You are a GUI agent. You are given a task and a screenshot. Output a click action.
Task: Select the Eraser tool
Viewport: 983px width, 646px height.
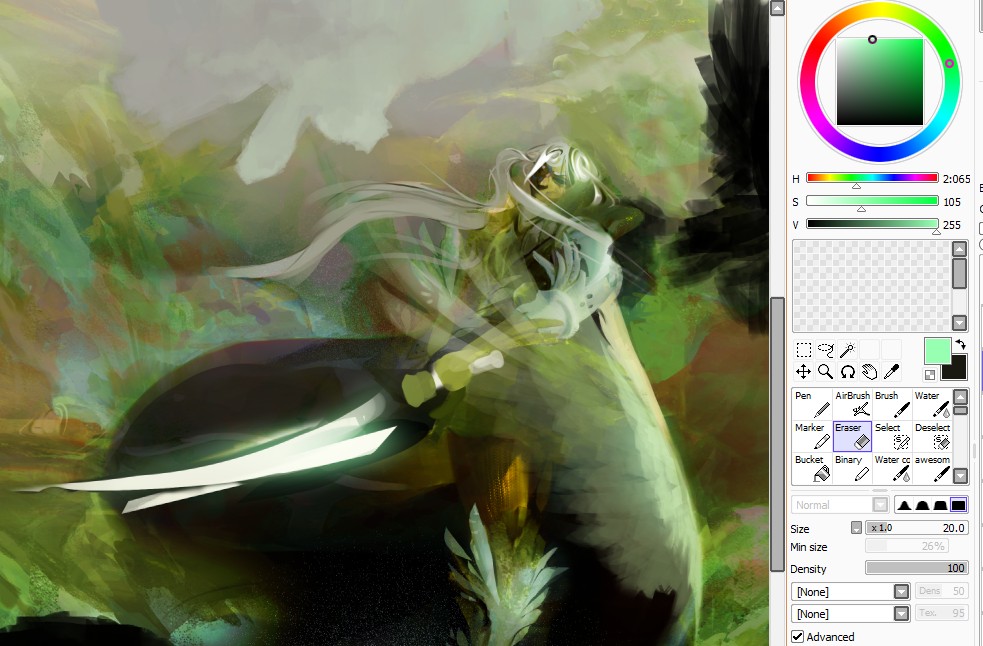pos(852,437)
